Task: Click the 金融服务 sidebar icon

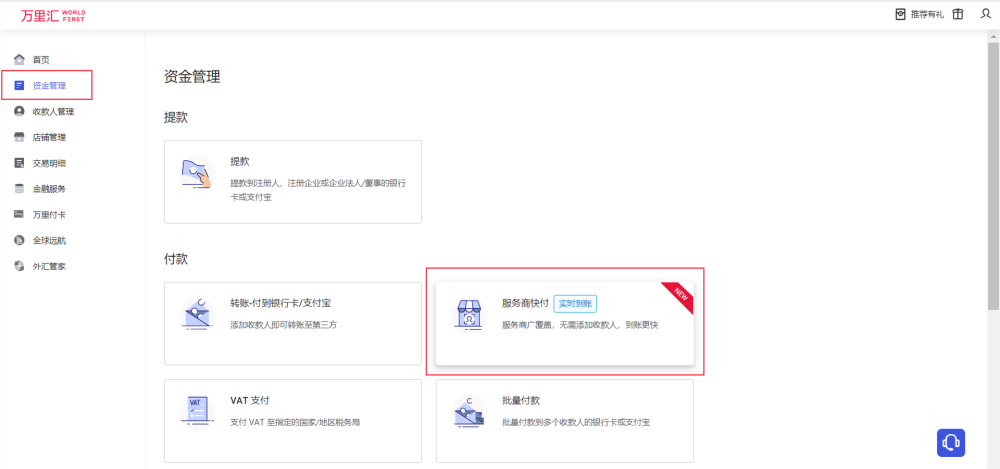Action: click(x=19, y=189)
